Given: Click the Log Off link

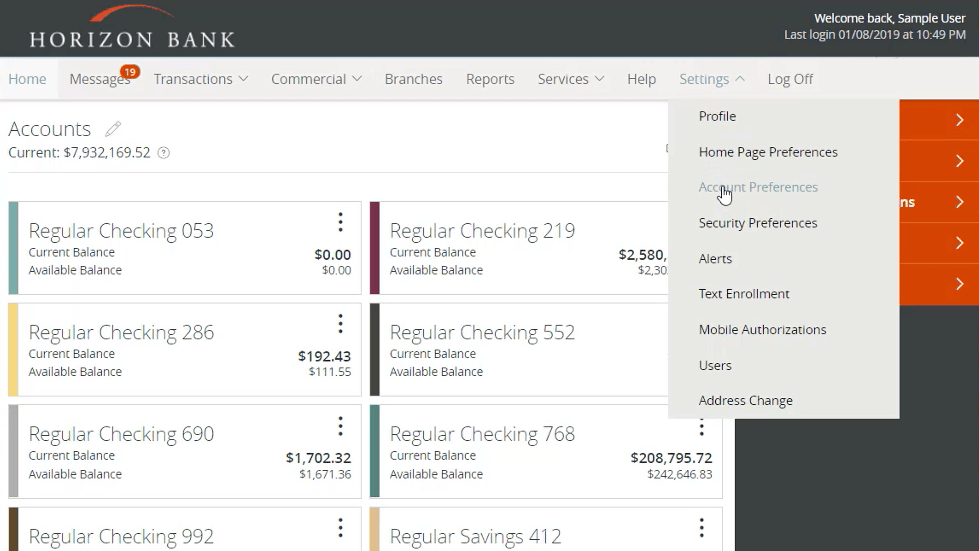Looking at the screenshot, I should pos(790,79).
